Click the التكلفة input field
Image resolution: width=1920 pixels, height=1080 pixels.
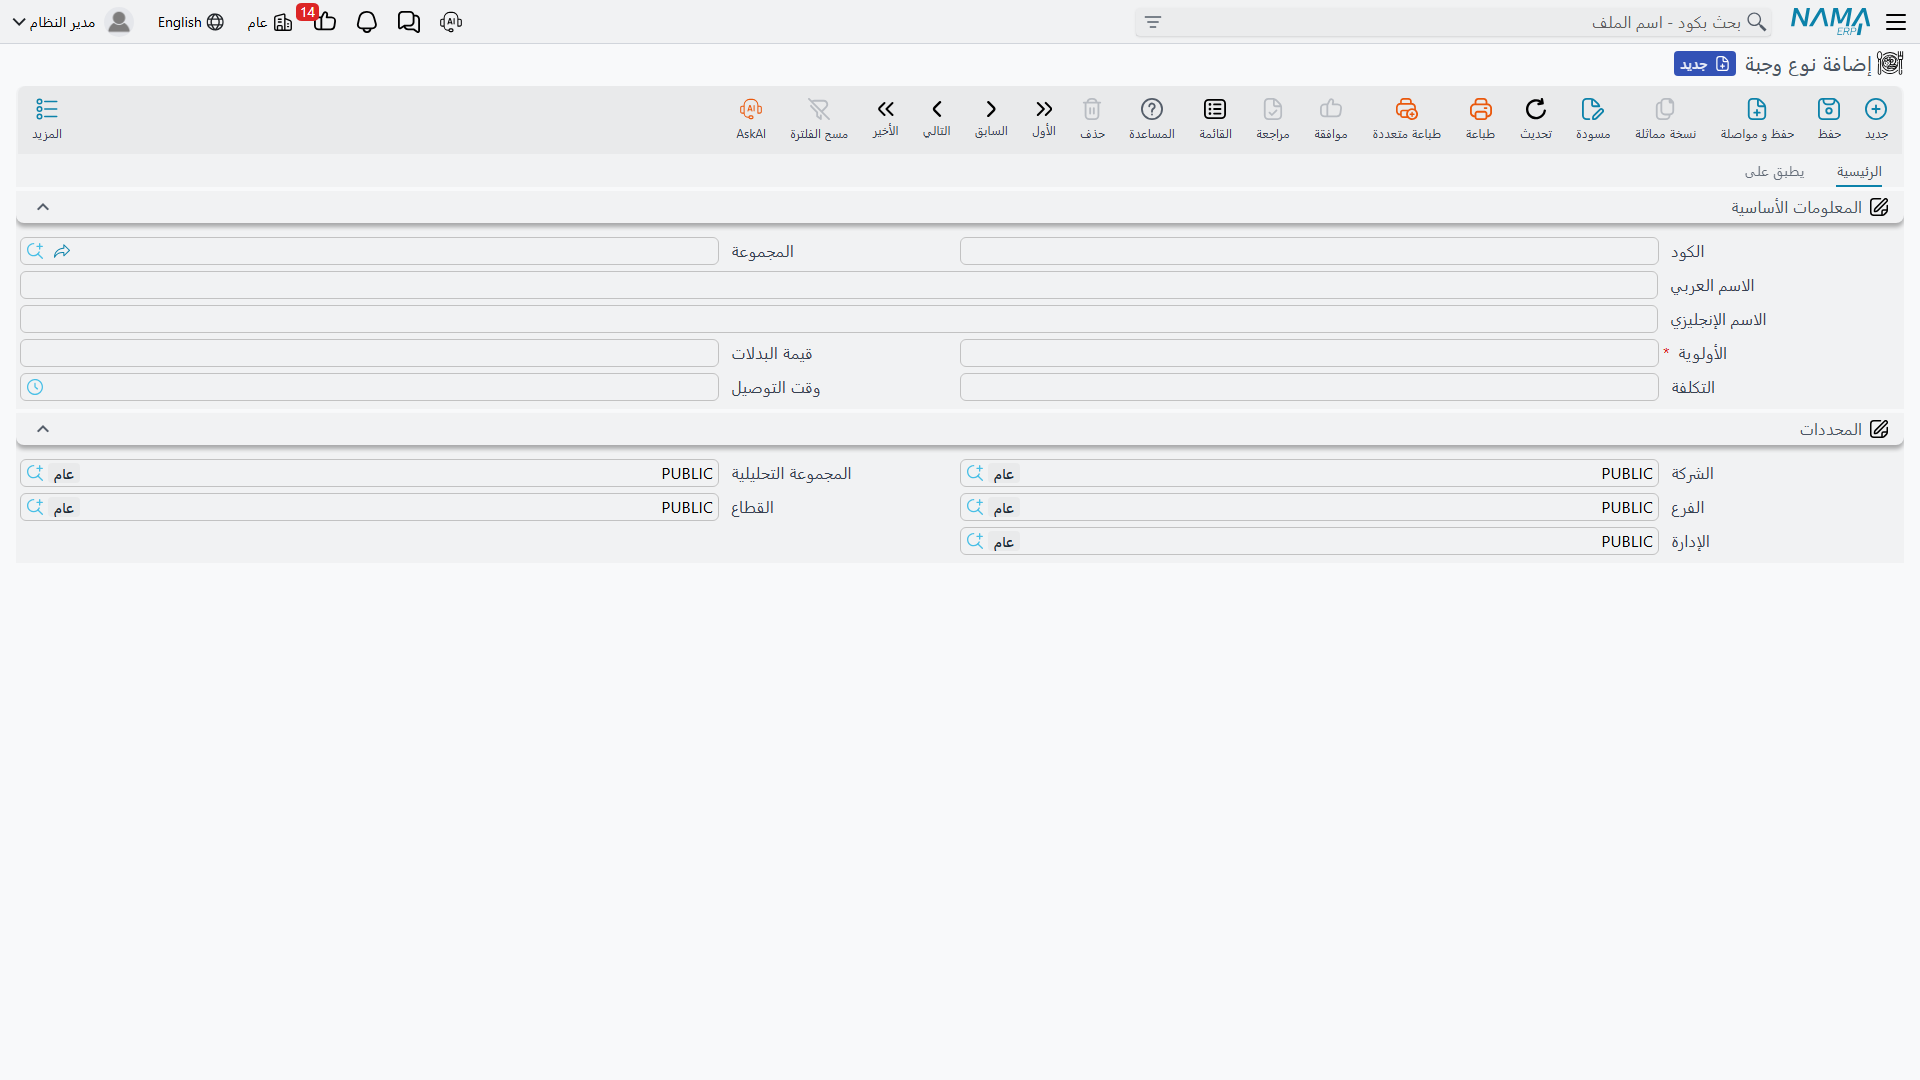click(x=1309, y=387)
